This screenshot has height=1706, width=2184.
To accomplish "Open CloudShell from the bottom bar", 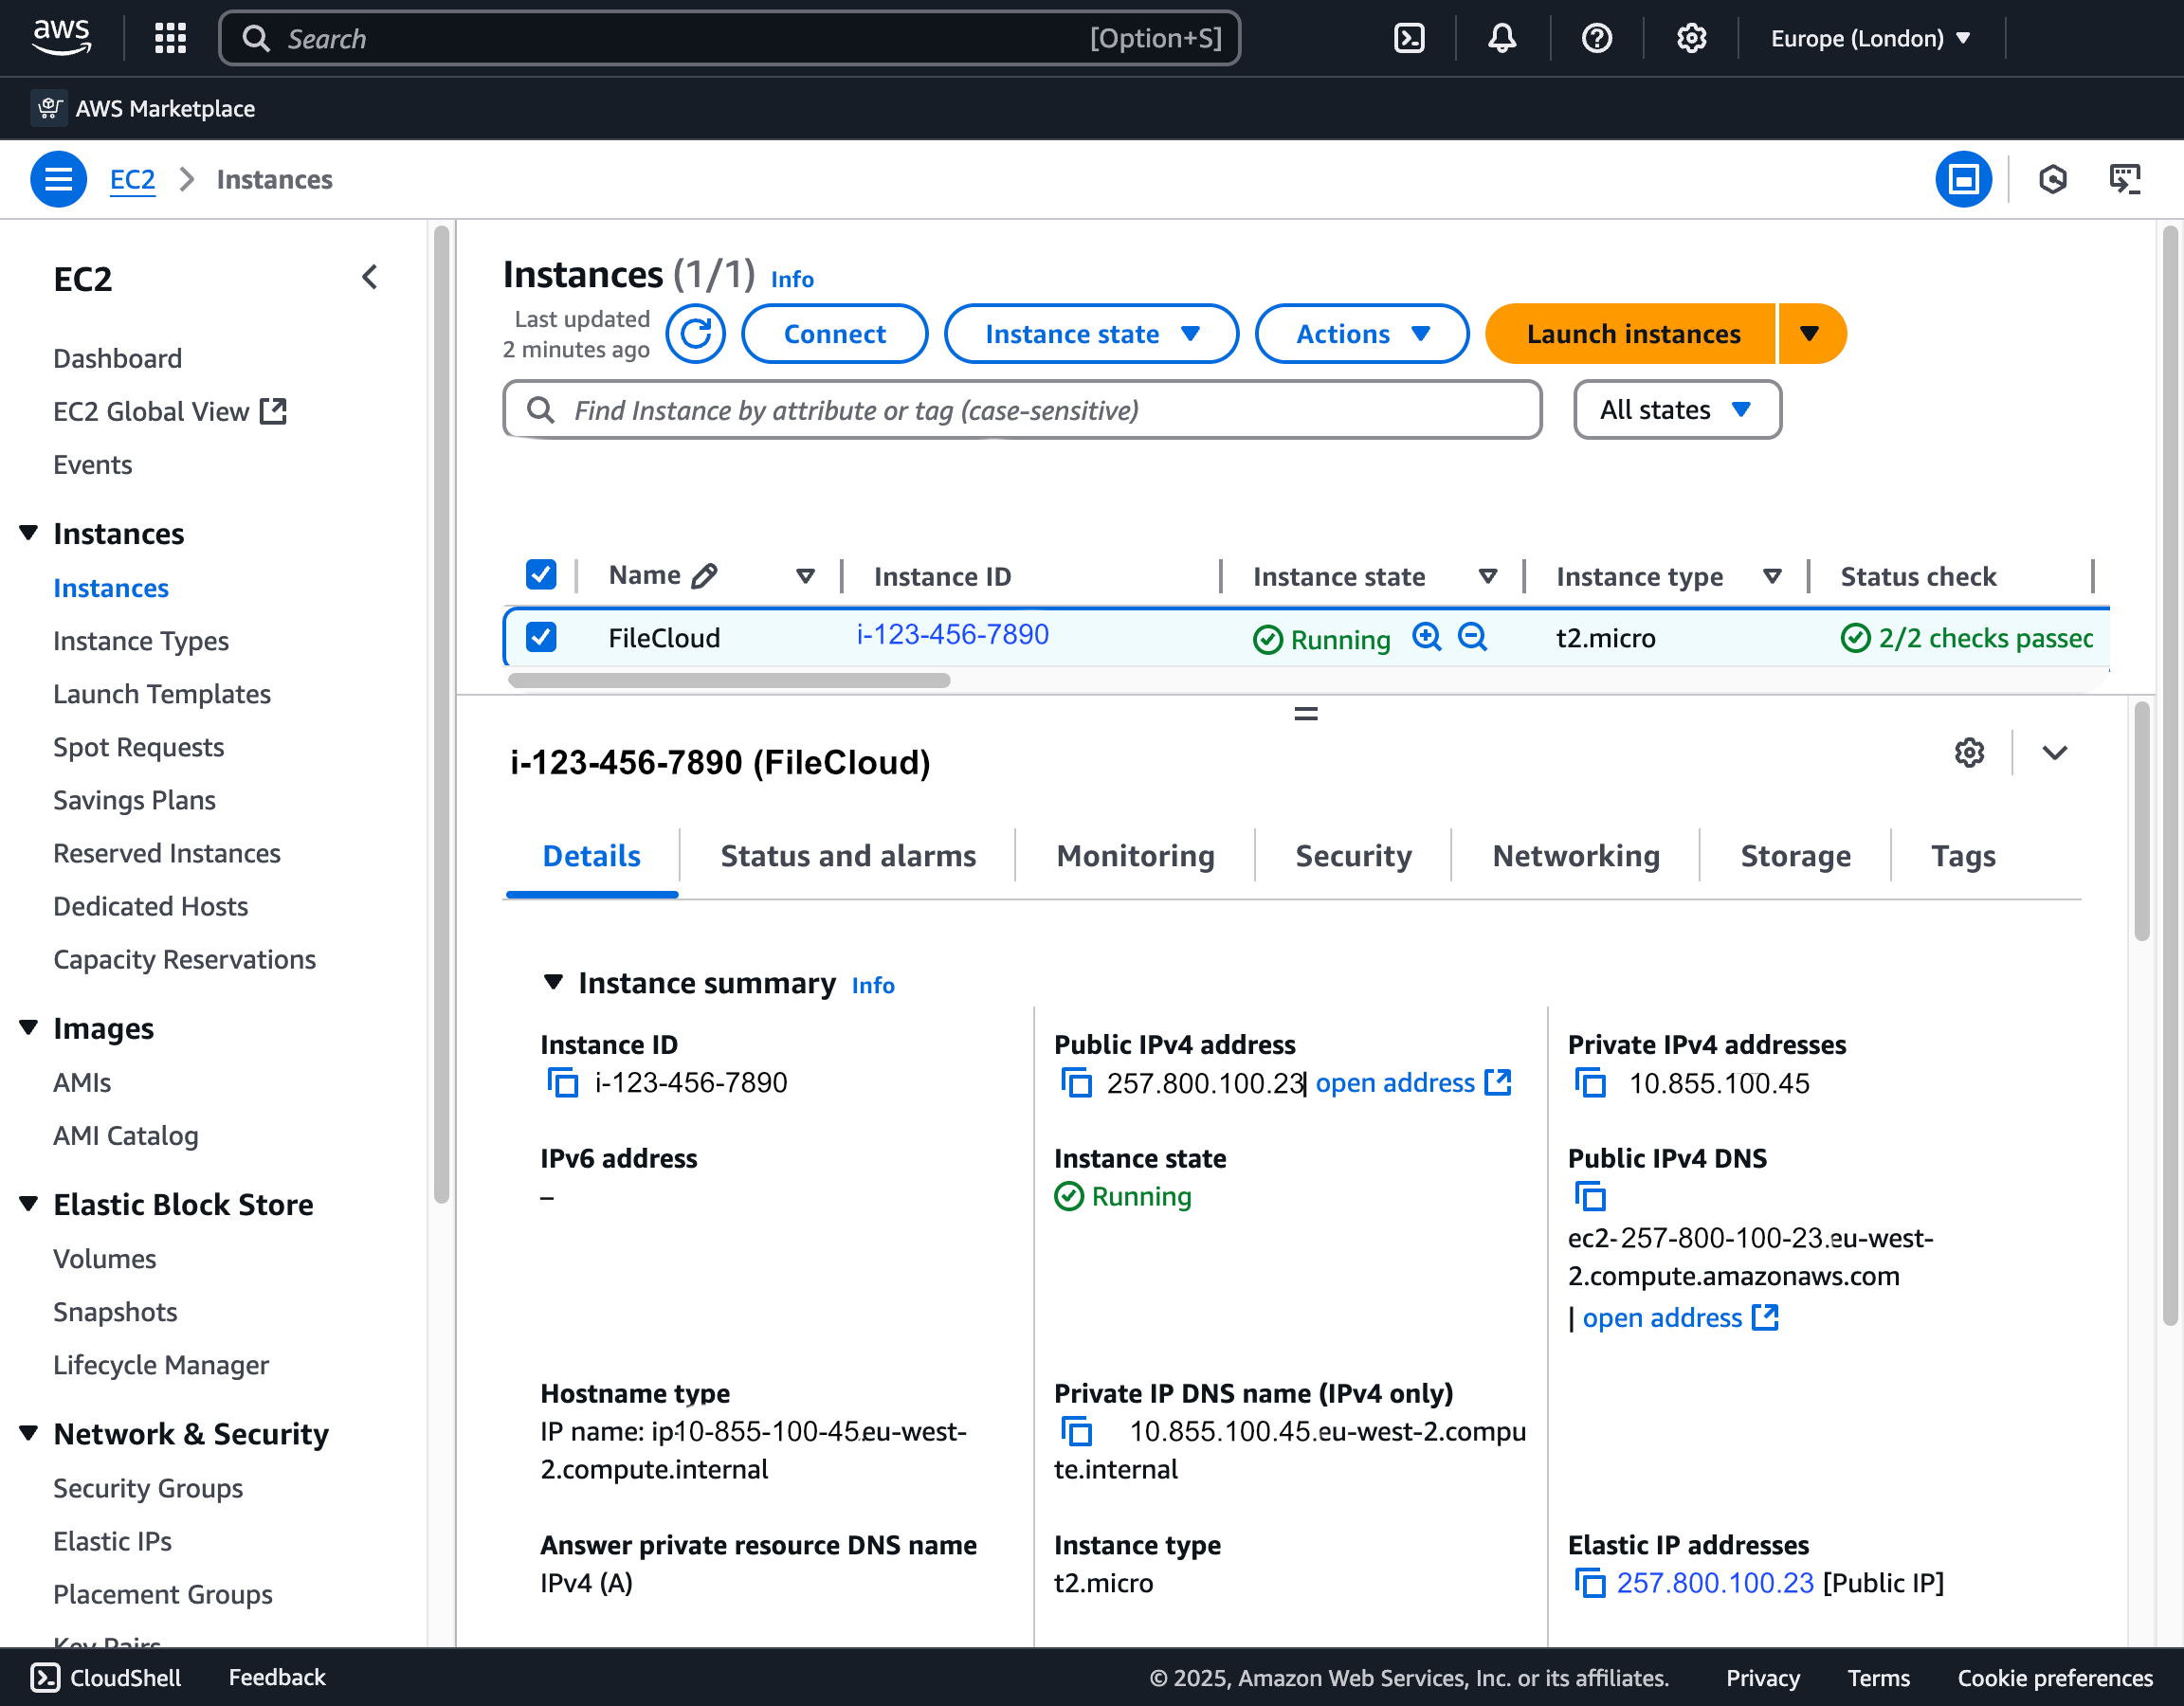I will (105, 1677).
